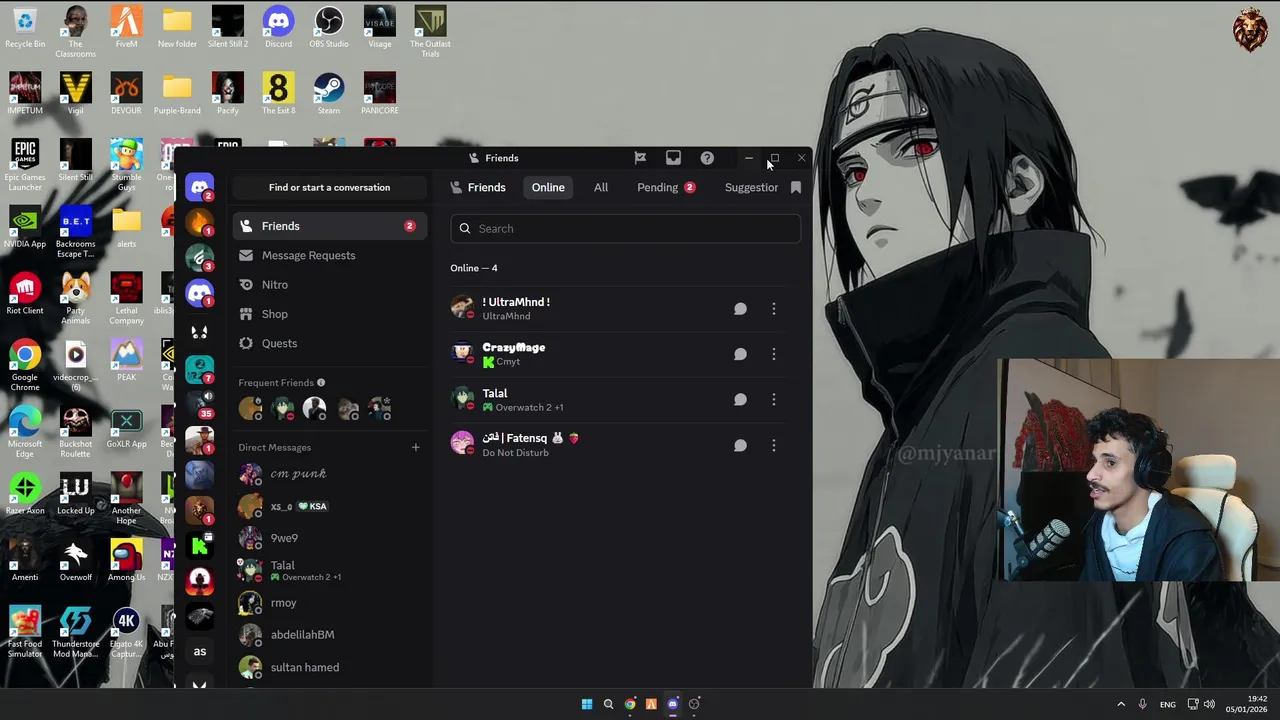Image resolution: width=1280 pixels, height=720 pixels.
Task: Open the flame server icon
Action: click(200, 223)
